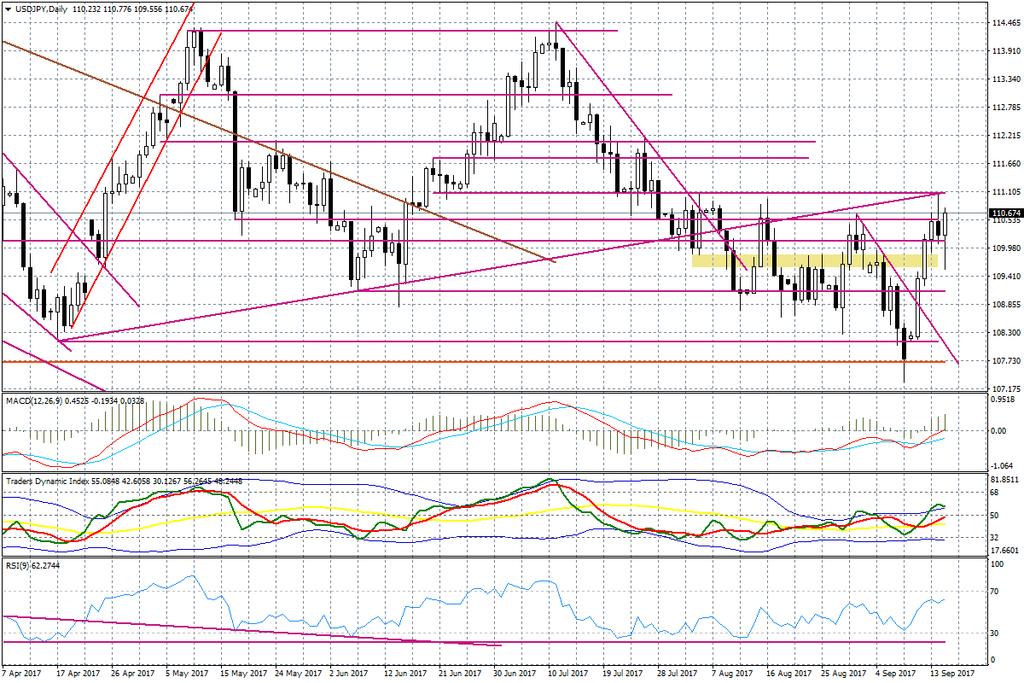The image size is (1024, 683).
Task: Click the 15 May 2017 date label
Action: 242,673
